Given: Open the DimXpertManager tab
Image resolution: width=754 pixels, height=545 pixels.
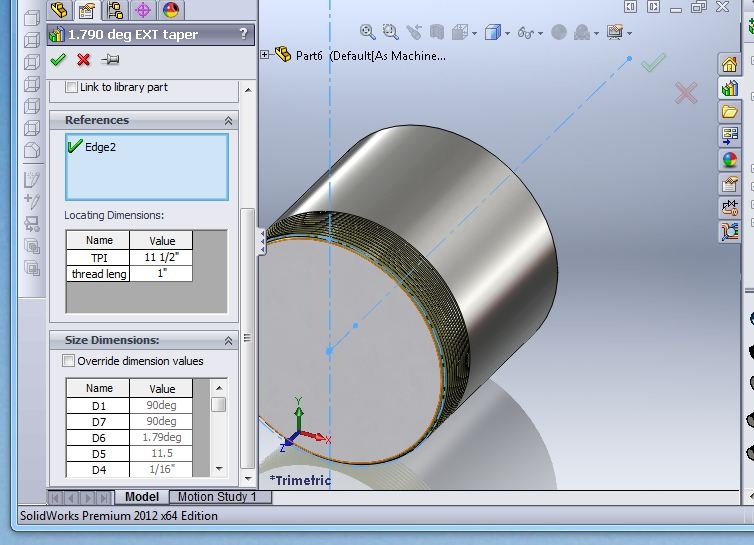Looking at the screenshot, I should (x=143, y=10).
